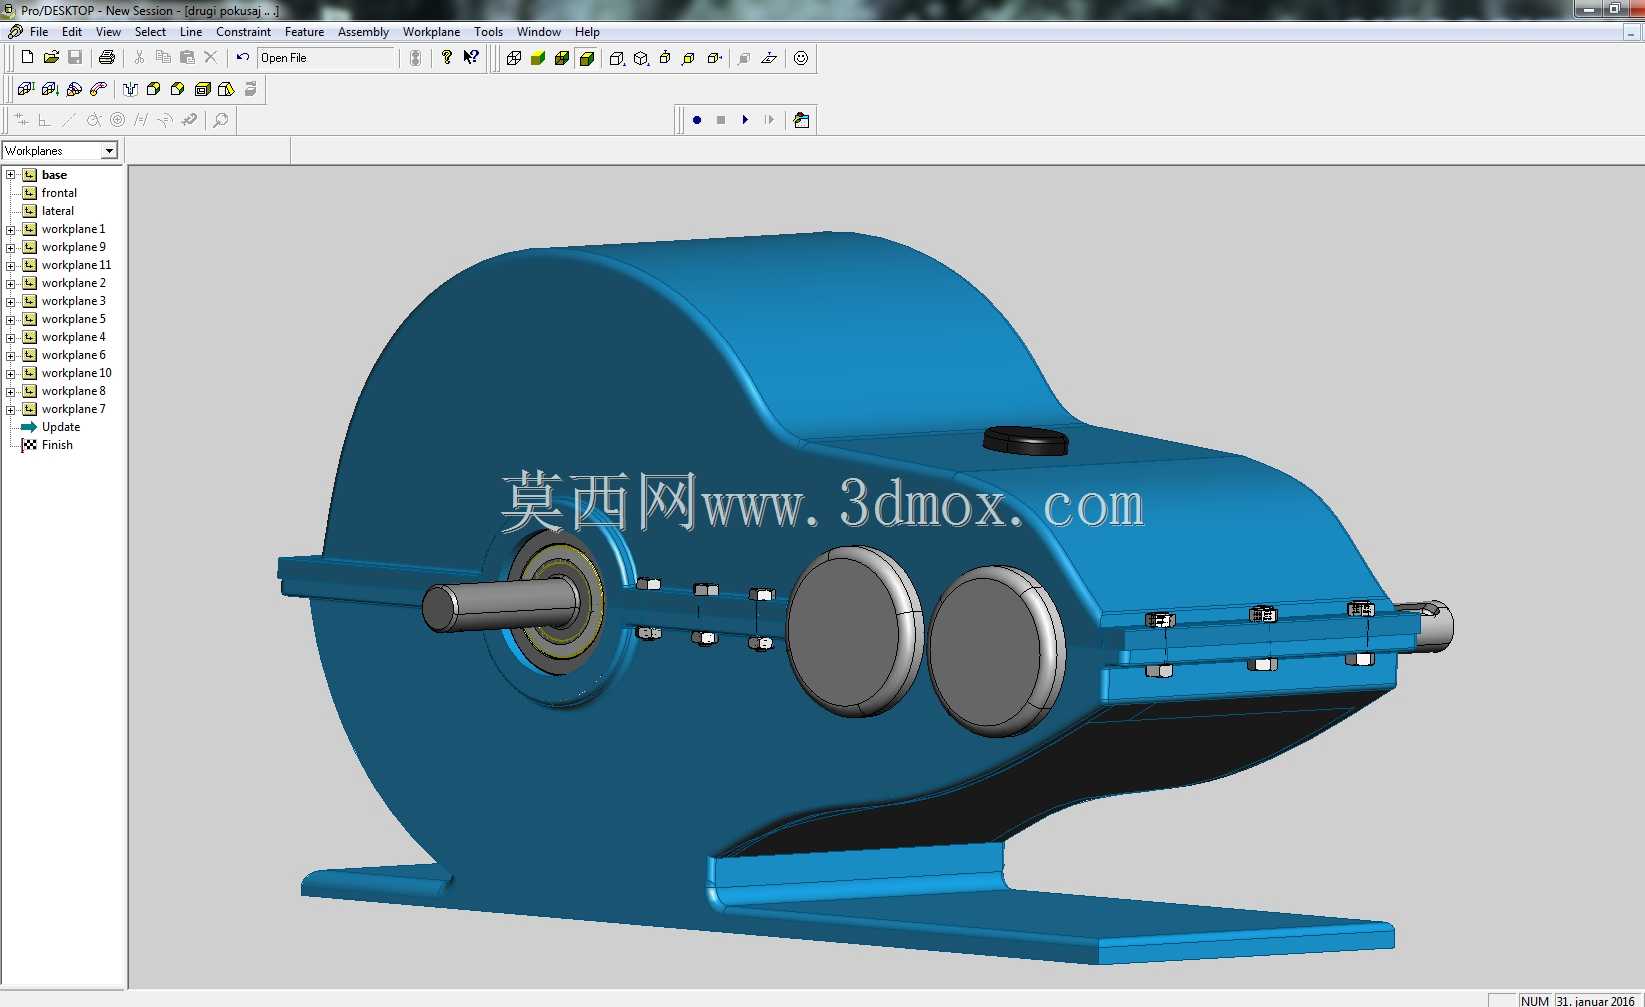Click the Undo arrow icon

coord(243,58)
